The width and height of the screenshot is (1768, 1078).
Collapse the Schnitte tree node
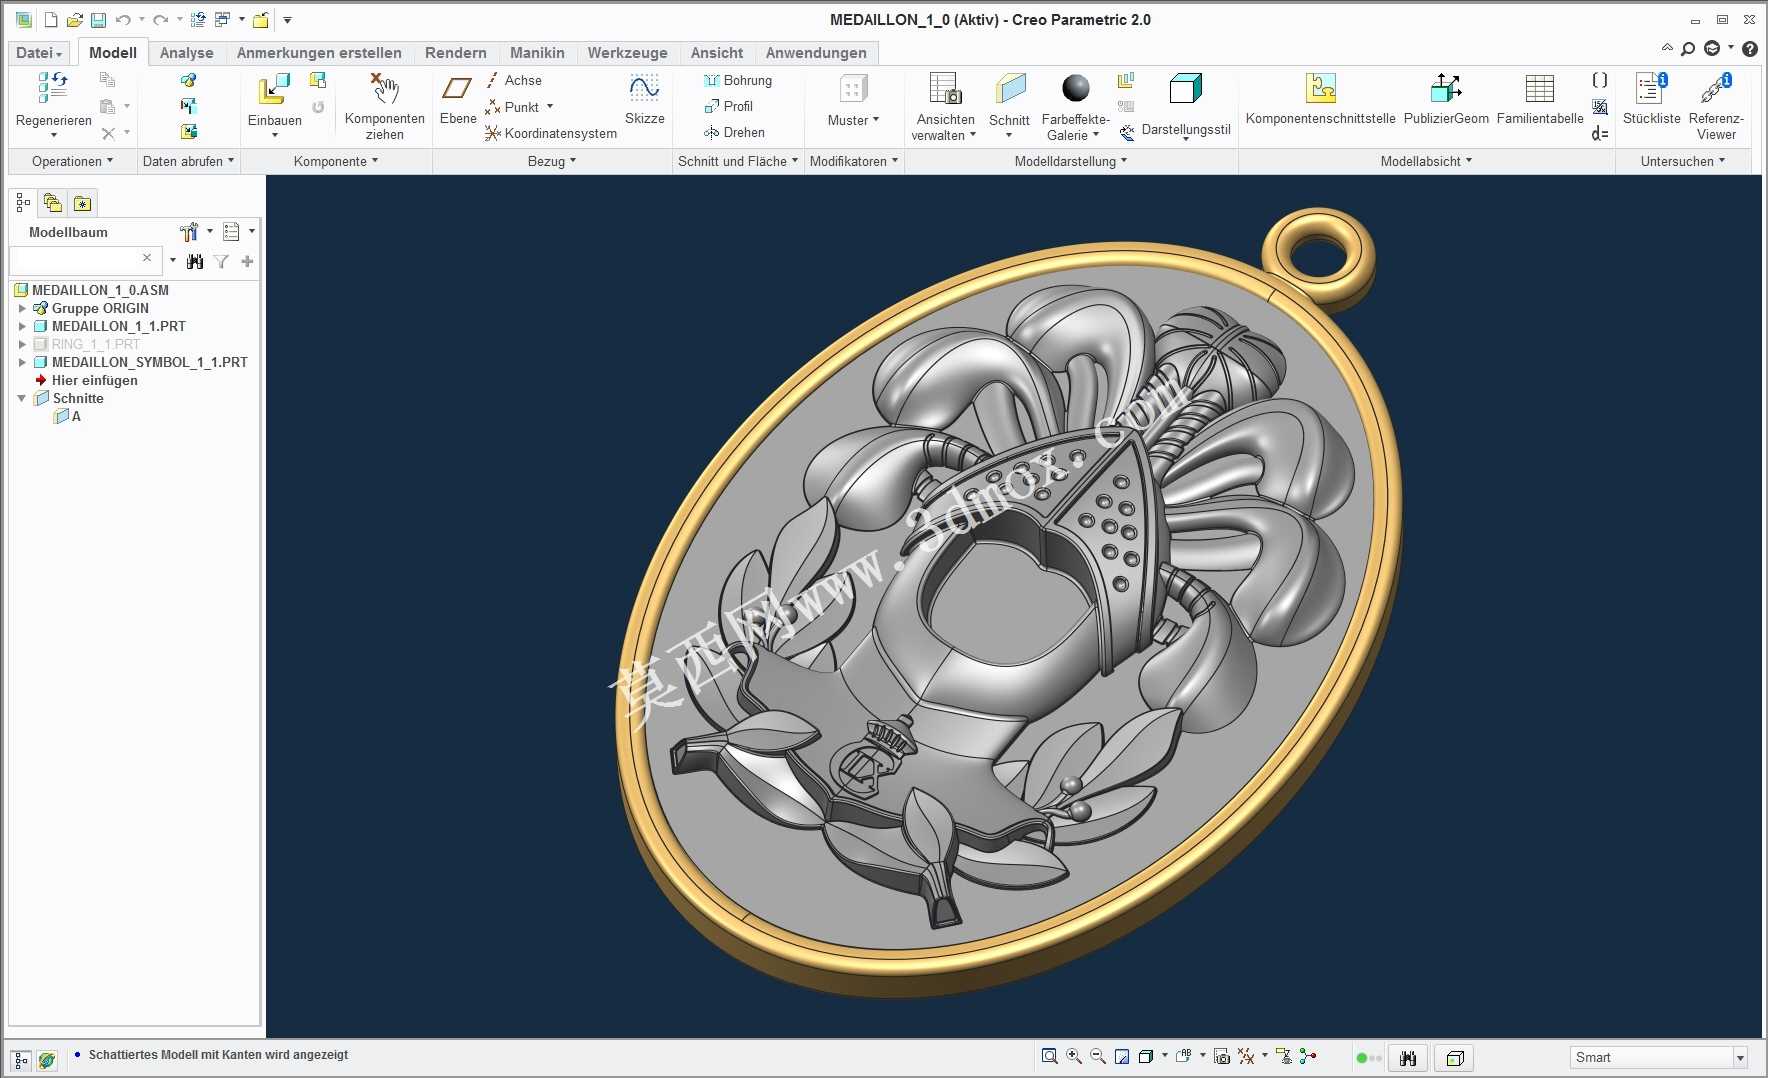tap(22, 398)
